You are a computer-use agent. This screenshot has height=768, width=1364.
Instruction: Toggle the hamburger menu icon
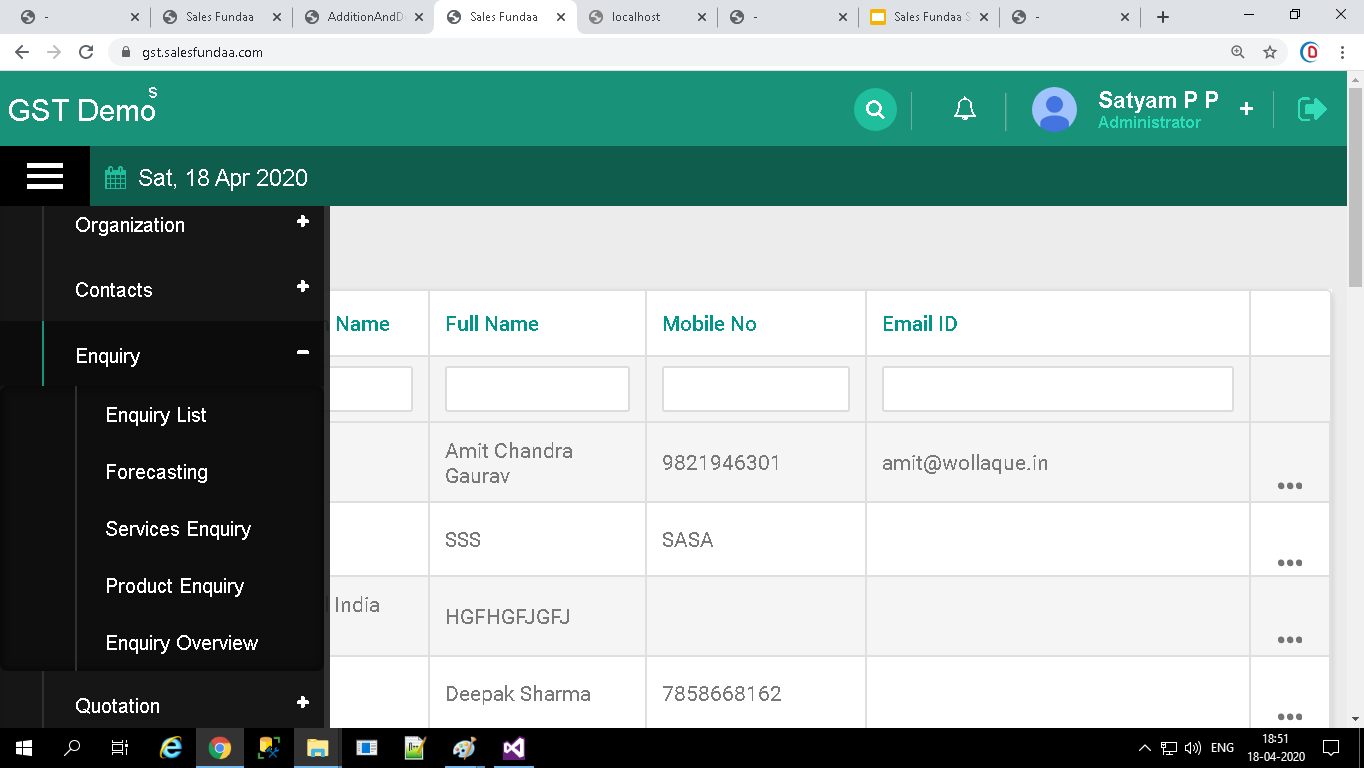click(x=45, y=177)
